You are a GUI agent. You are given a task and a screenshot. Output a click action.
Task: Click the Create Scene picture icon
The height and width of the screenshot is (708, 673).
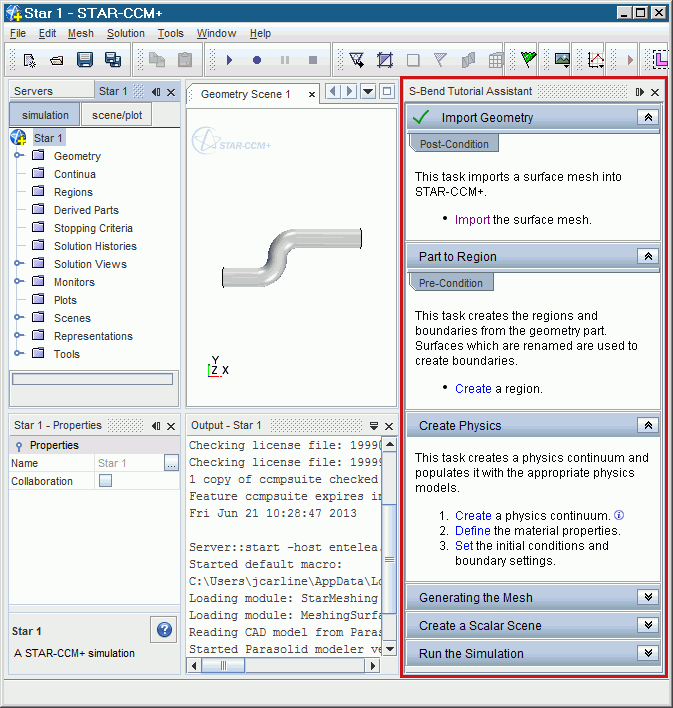pyautogui.click(x=562, y=60)
